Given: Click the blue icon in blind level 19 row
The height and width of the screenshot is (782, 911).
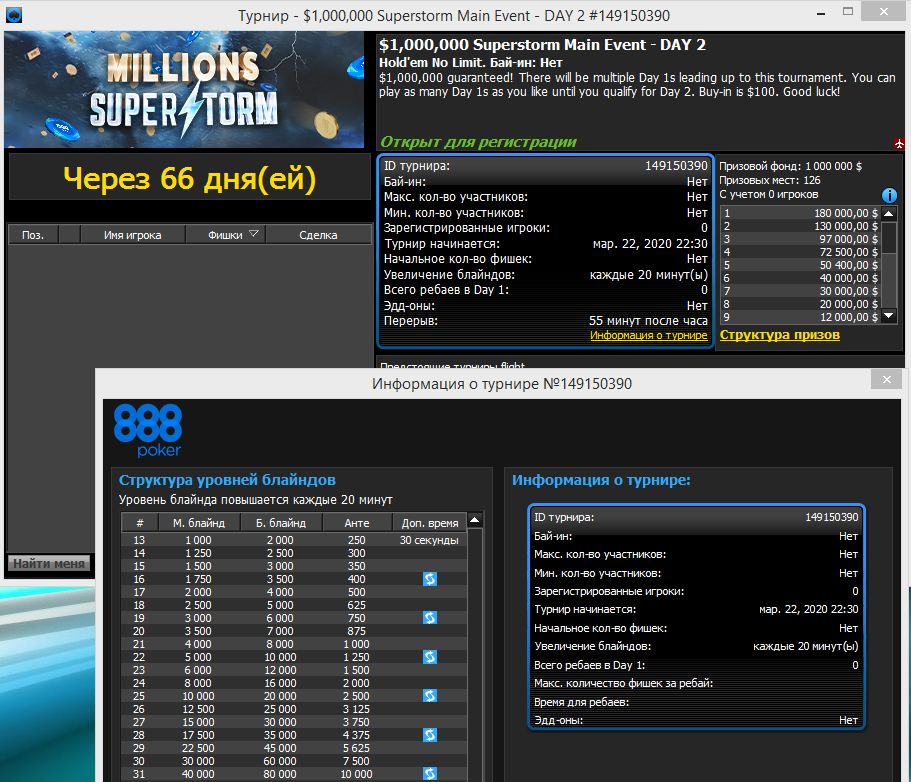Looking at the screenshot, I should 430,618.
